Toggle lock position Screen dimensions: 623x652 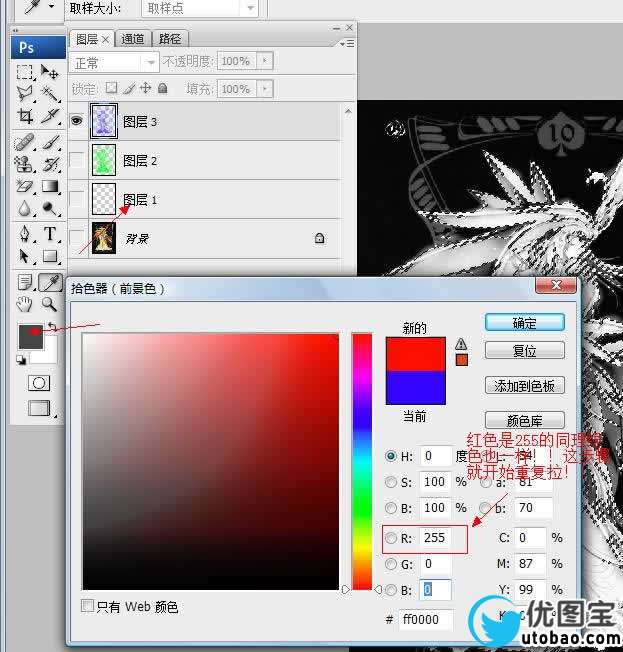[145, 88]
